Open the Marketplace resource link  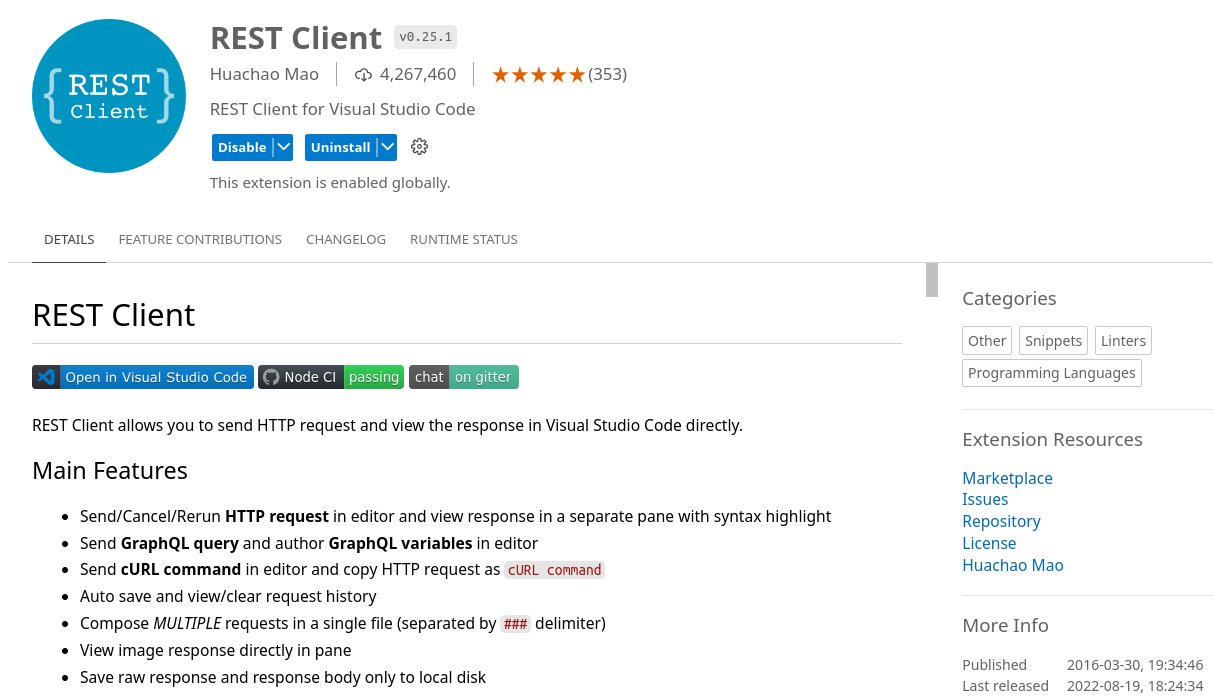1007,478
